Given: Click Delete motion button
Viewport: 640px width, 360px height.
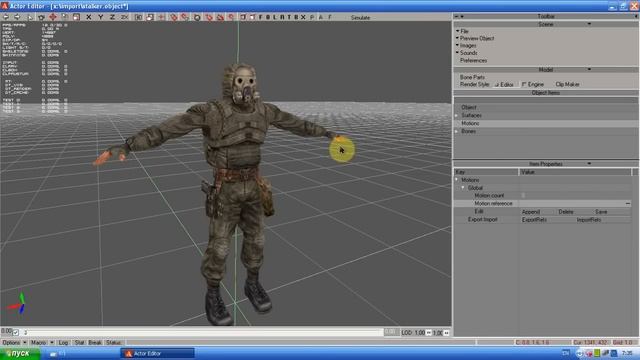Looking at the screenshot, I should point(566,212).
